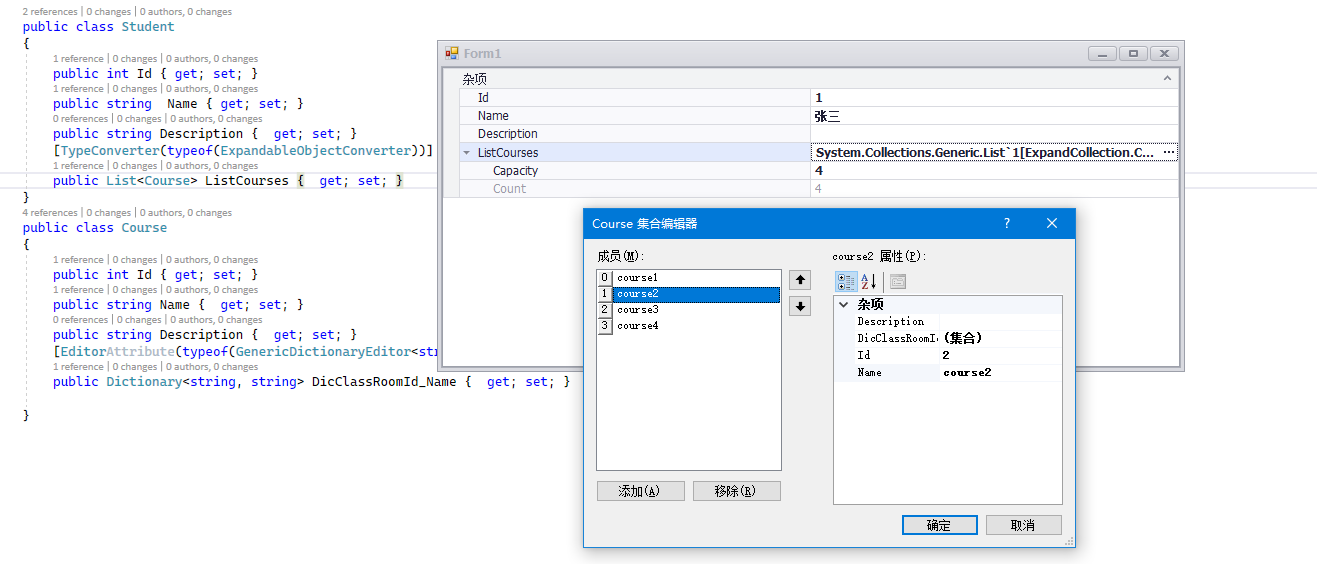Maximize the Form1 window
Screen dimensions: 1317x564
click(1133, 54)
